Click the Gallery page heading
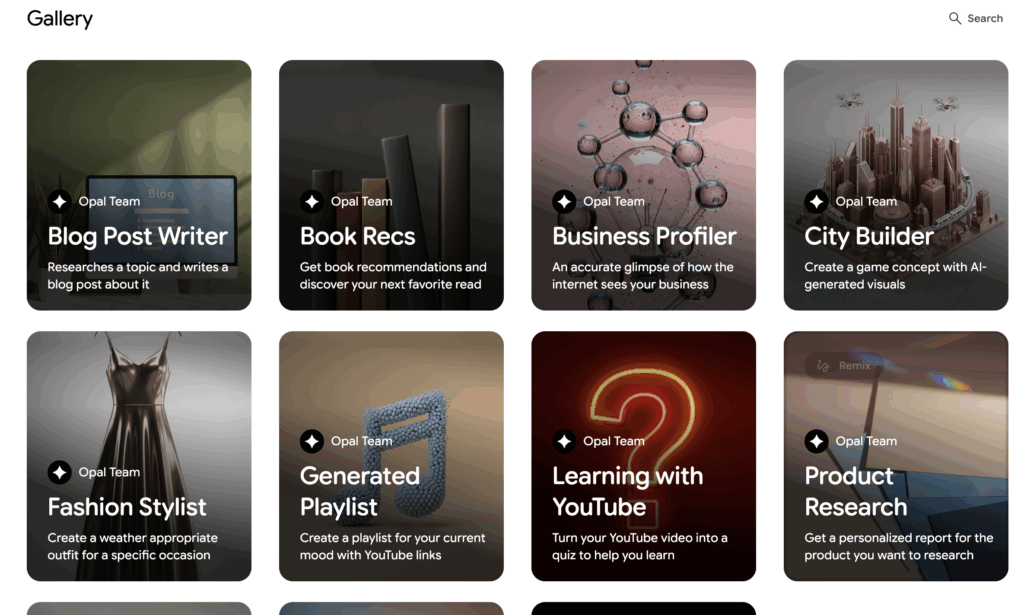Viewport: 1024px width, 615px height. [60, 19]
